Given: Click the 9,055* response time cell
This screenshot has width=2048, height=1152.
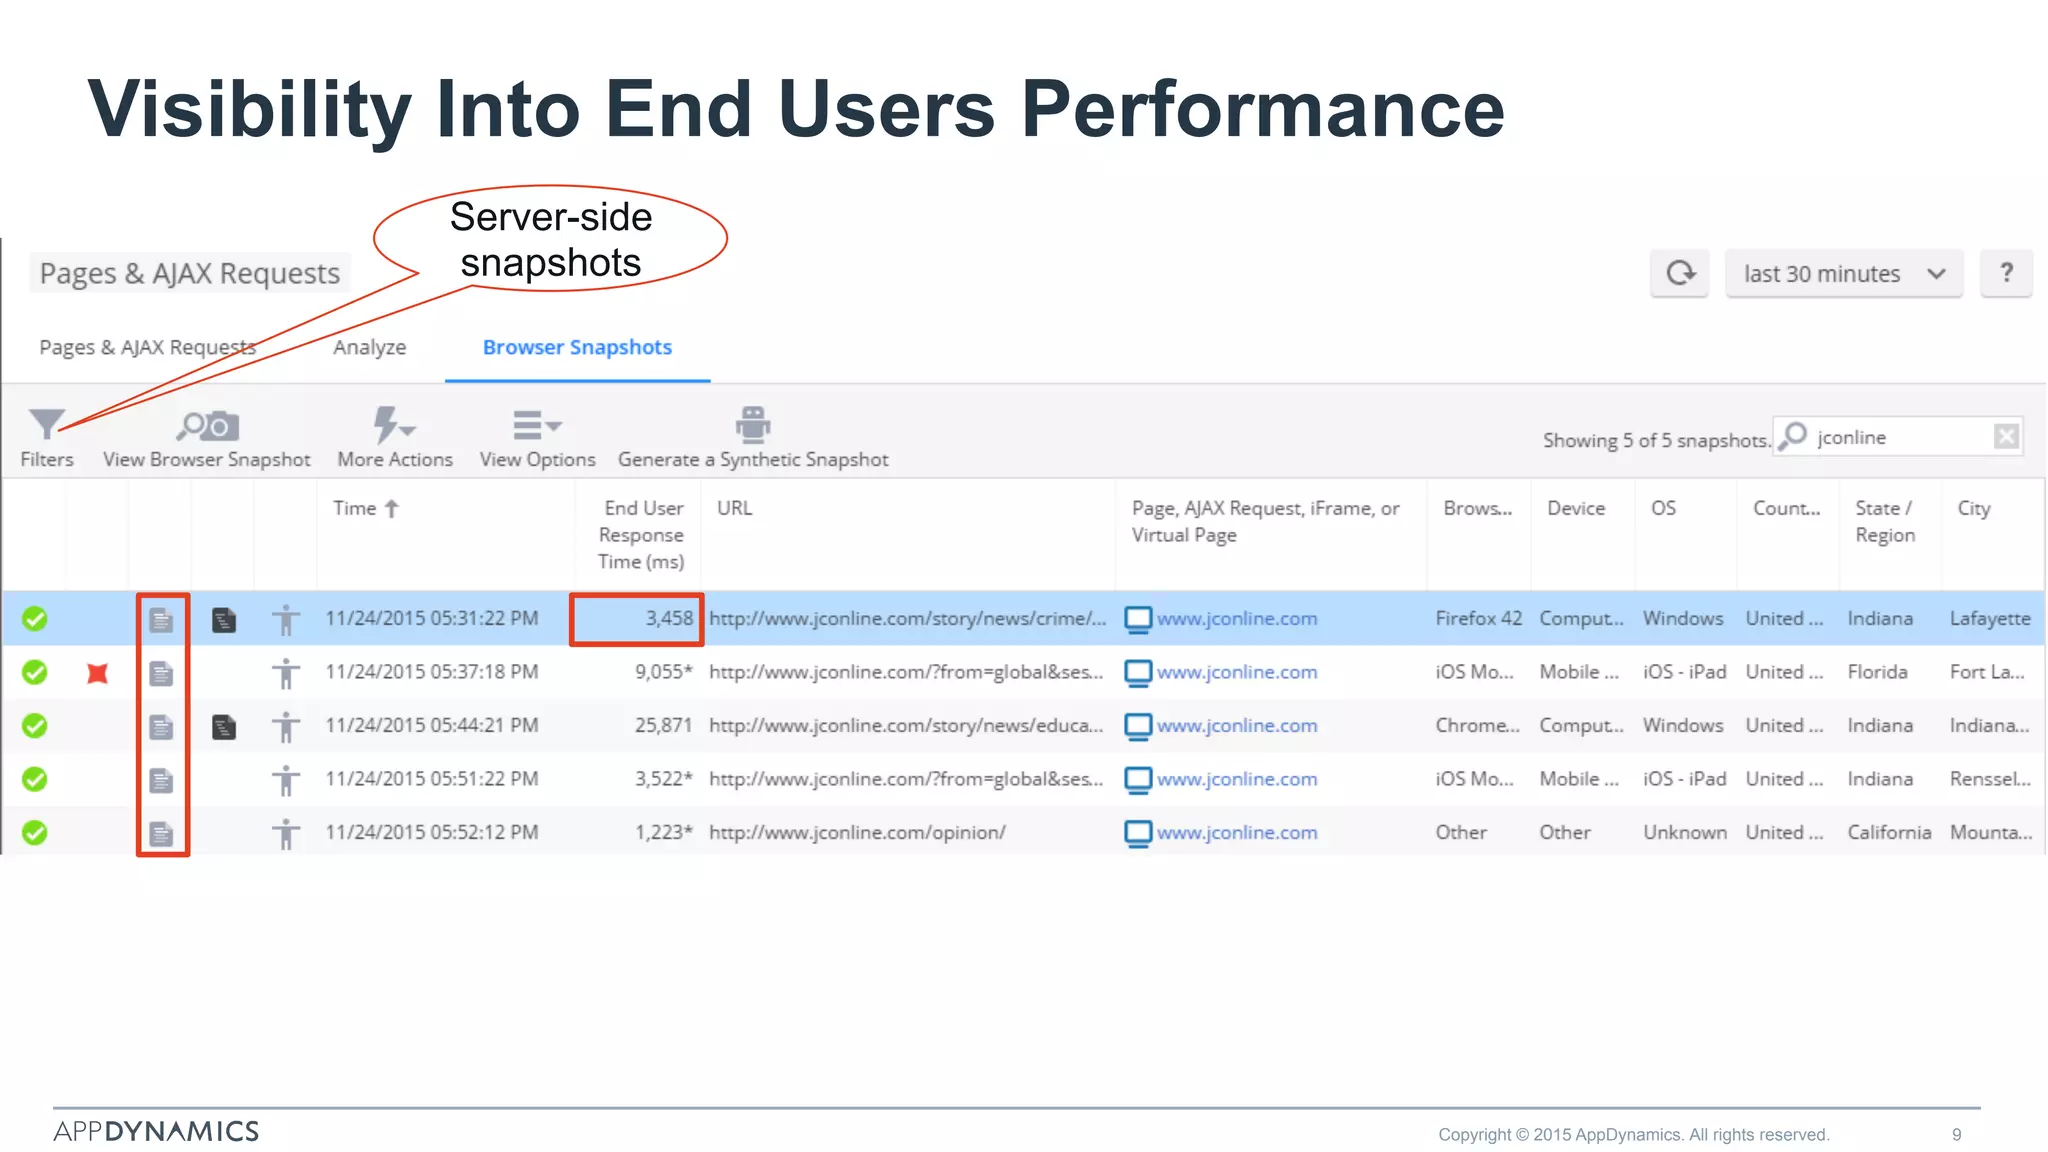Looking at the screenshot, I should tap(664, 672).
